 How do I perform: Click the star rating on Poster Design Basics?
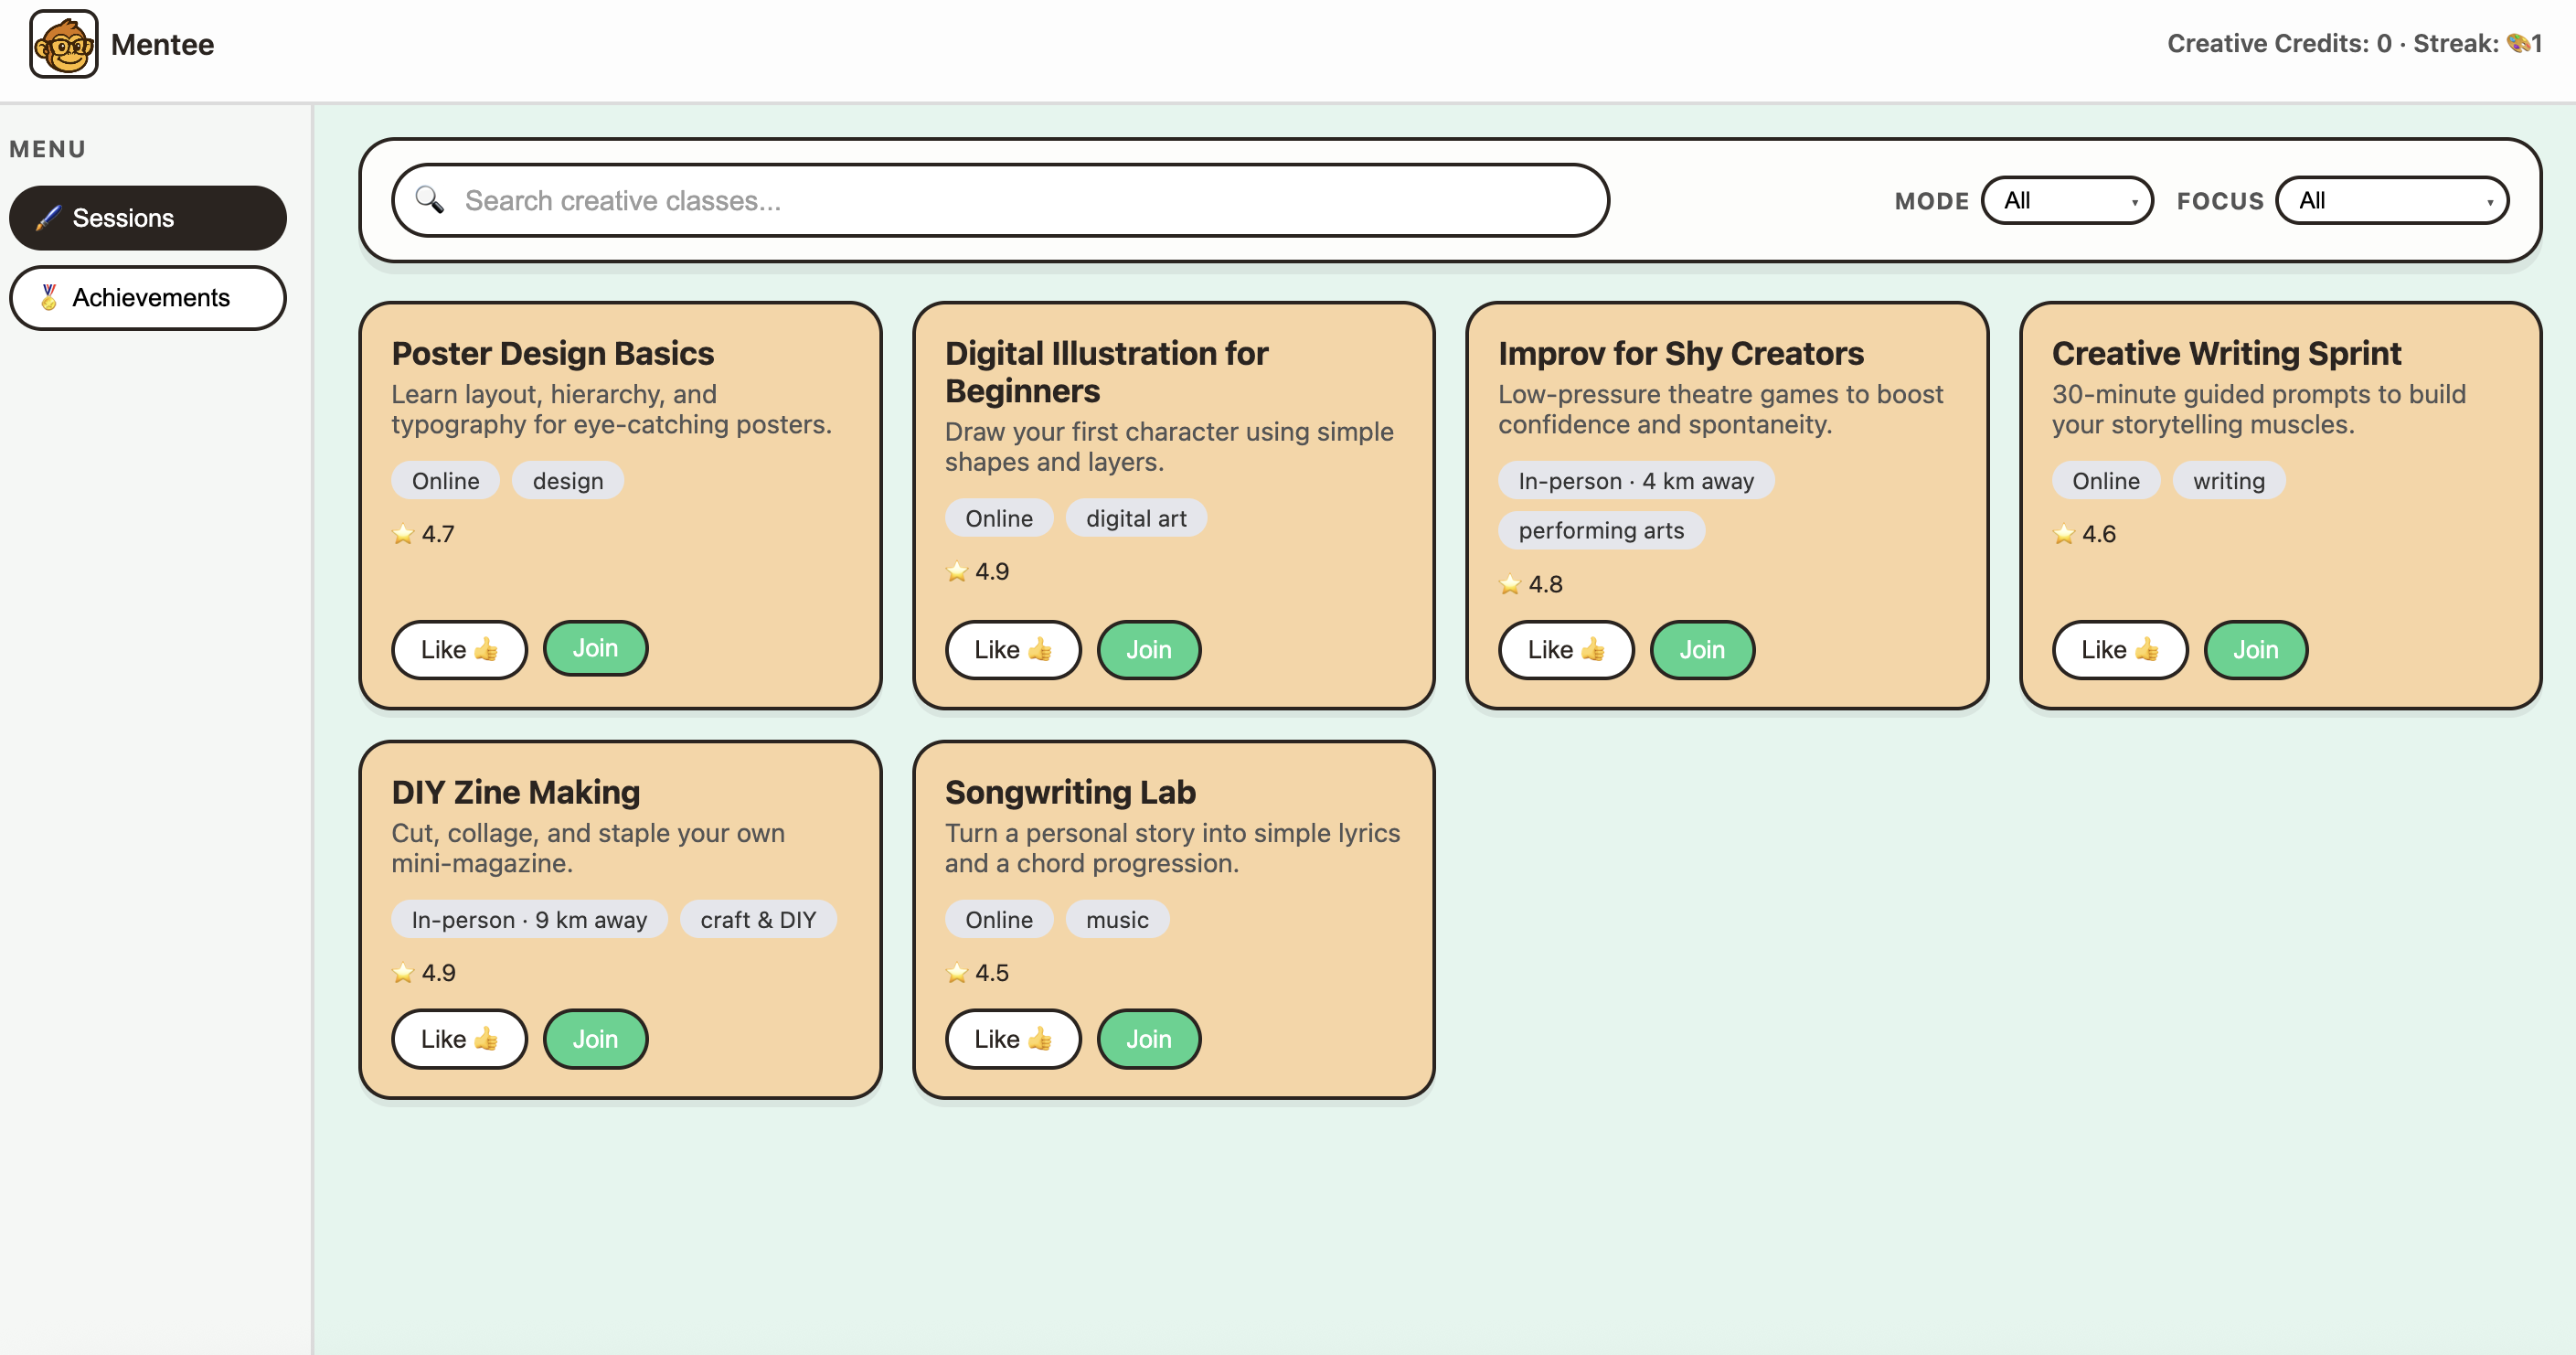tap(403, 534)
